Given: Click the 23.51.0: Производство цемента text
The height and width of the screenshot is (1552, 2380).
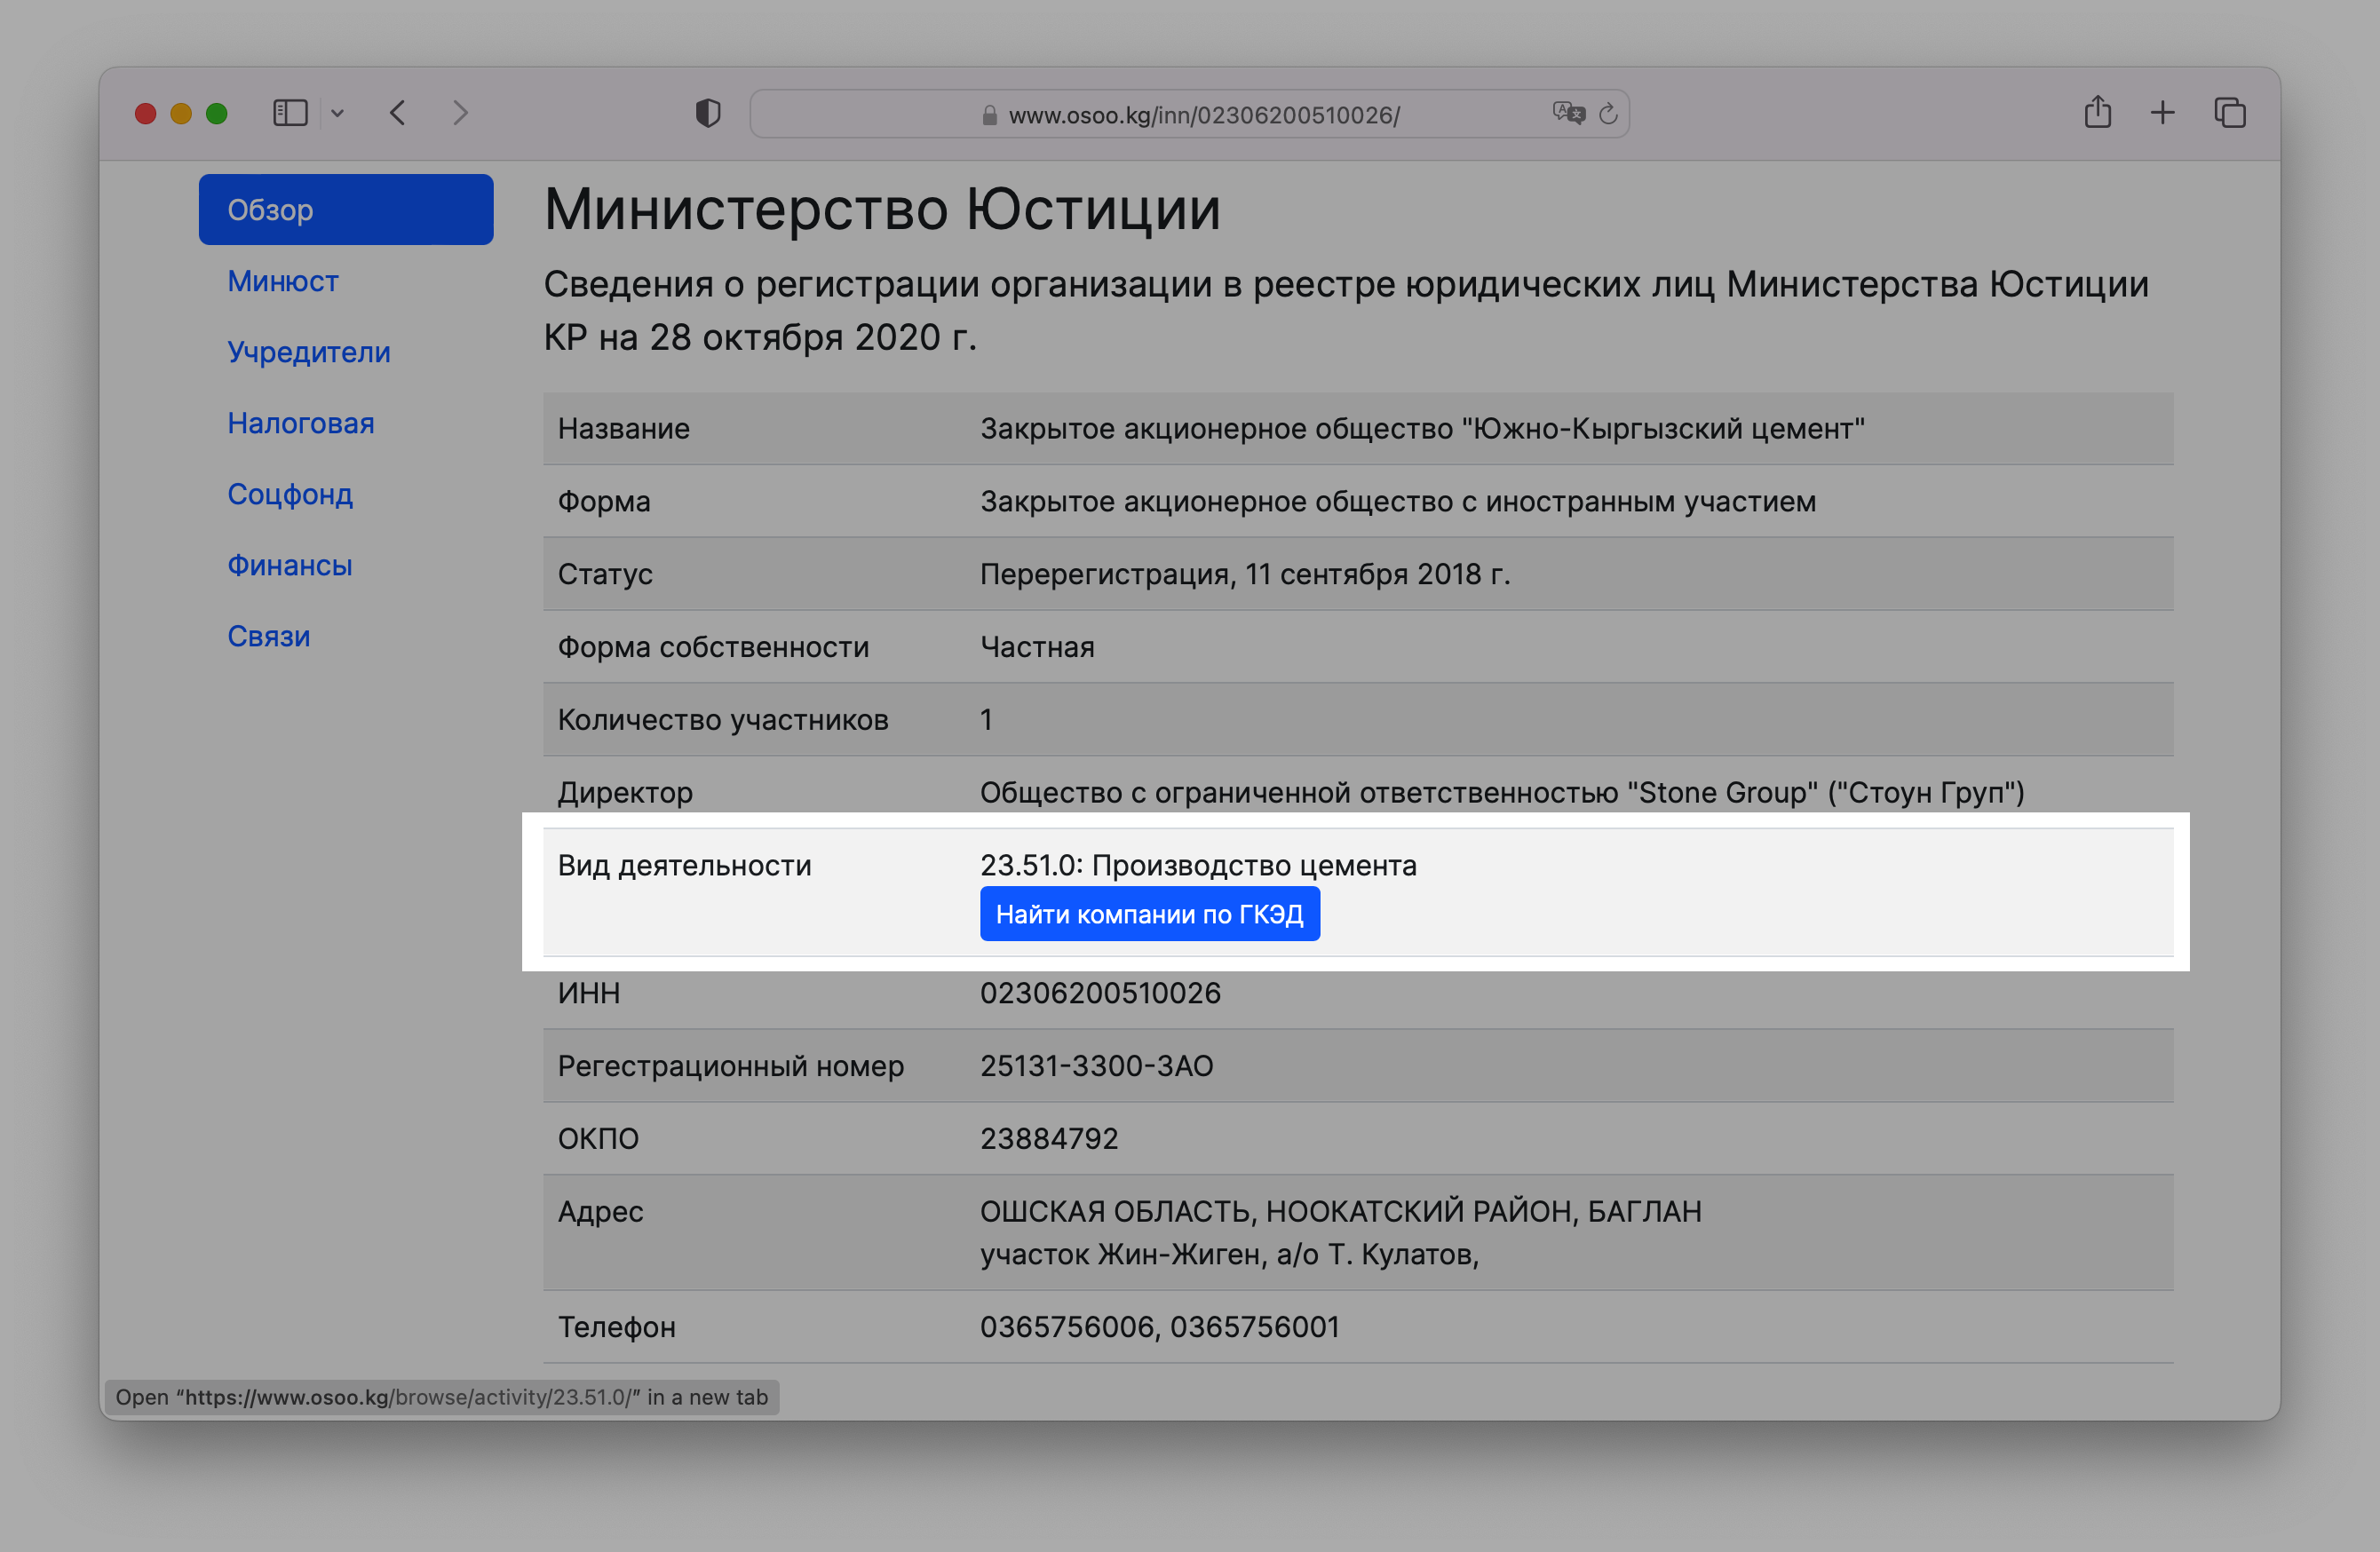Looking at the screenshot, I should pyautogui.click(x=1198, y=865).
